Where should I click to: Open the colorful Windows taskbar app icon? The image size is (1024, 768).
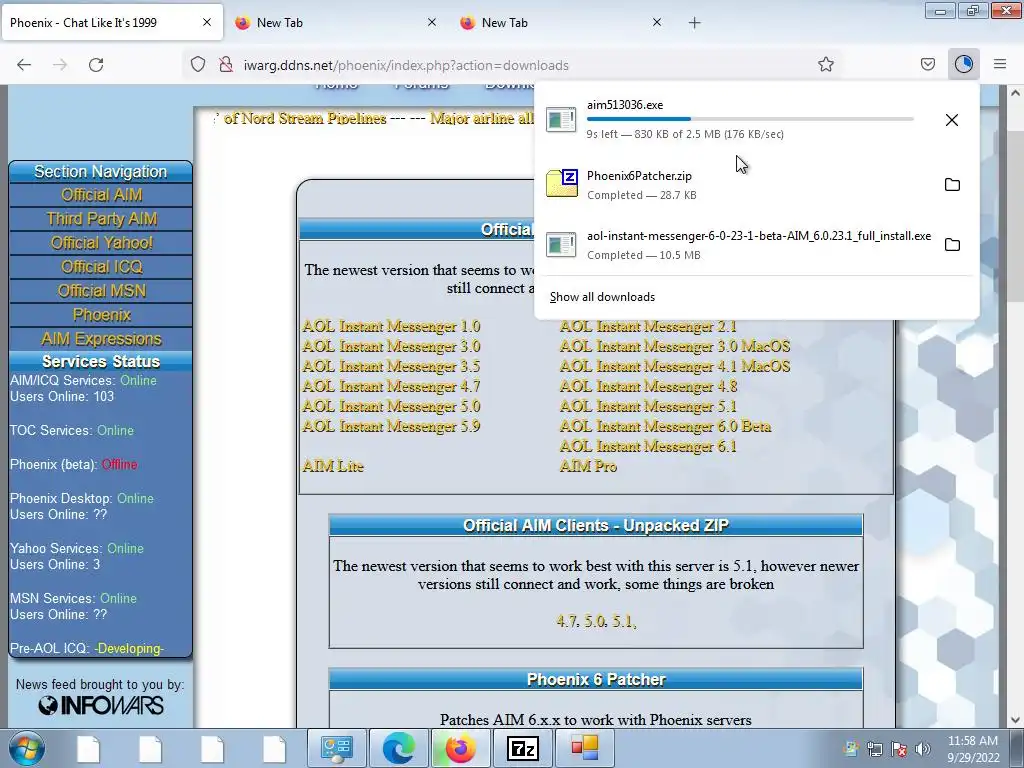pos(584,748)
